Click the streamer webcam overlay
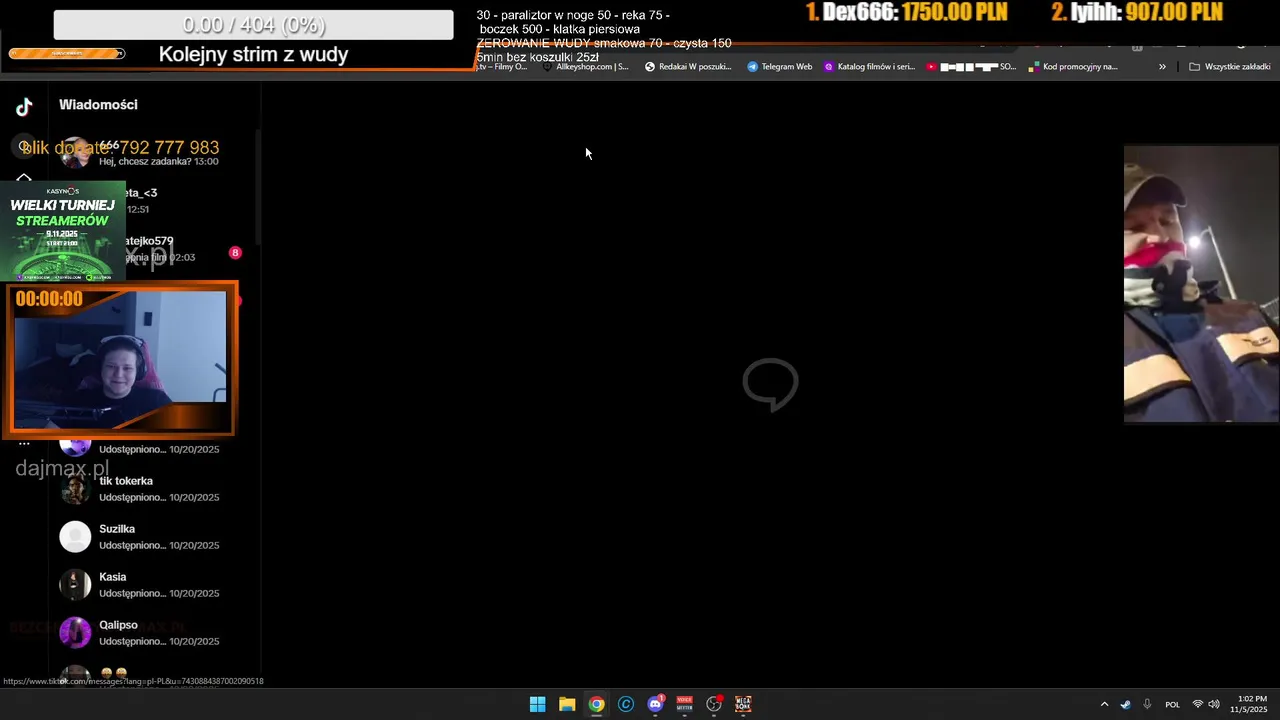Image resolution: width=1280 pixels, height=720 pixels. coord(121,360)
